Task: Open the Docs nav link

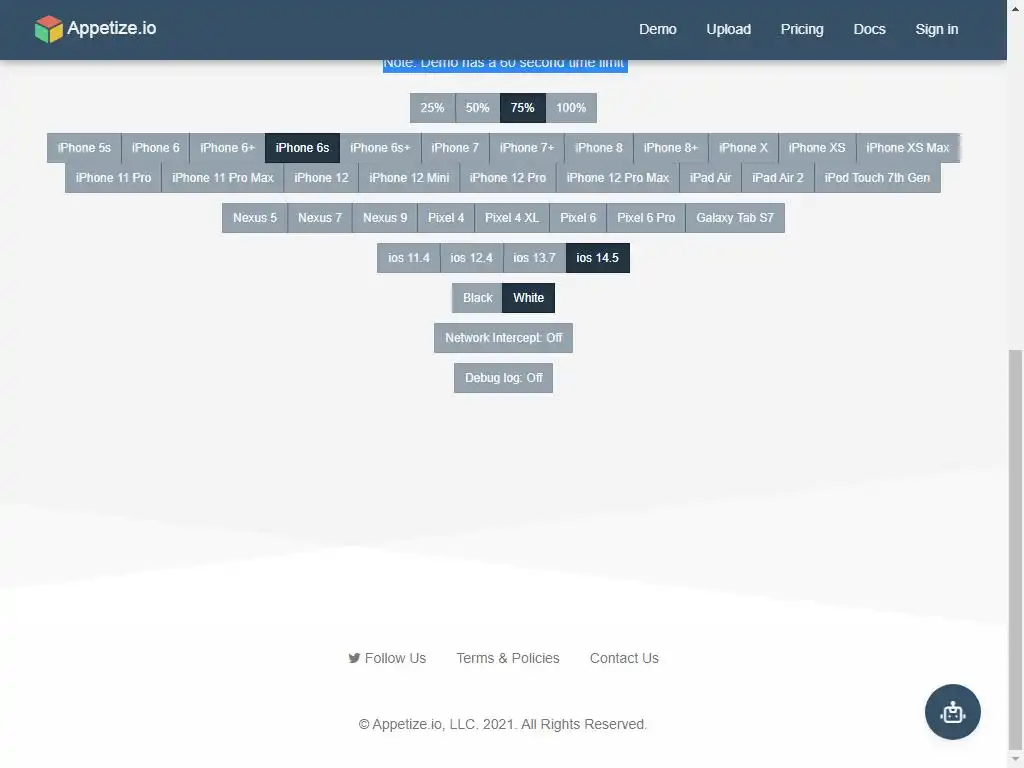Action: coord(869,29)
